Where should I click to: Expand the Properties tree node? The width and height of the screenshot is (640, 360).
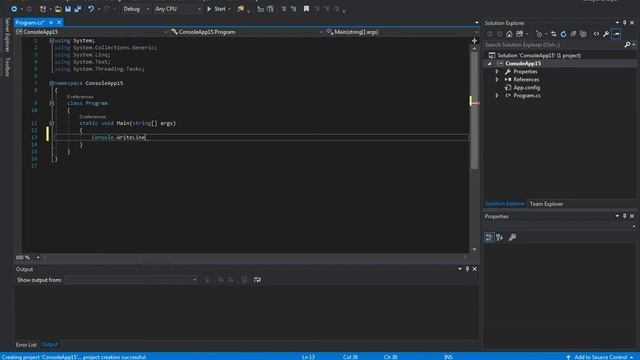[x=497, y=71]
